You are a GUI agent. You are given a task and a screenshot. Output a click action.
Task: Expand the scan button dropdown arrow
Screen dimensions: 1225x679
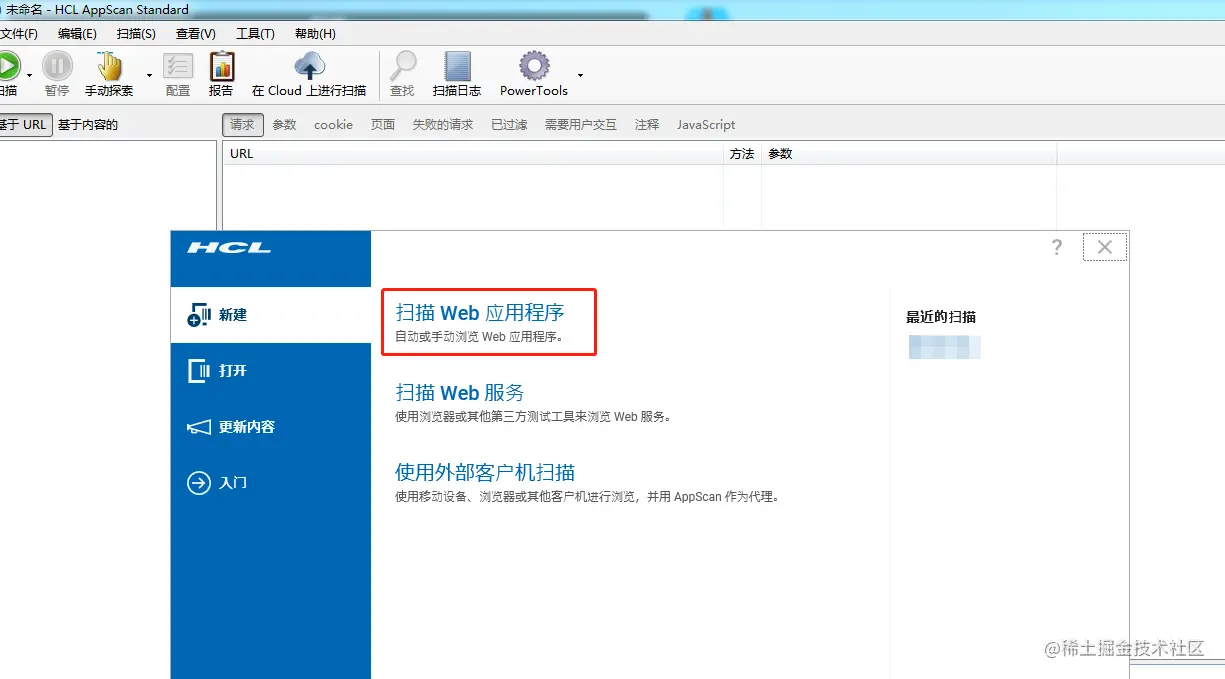(29, 75)
